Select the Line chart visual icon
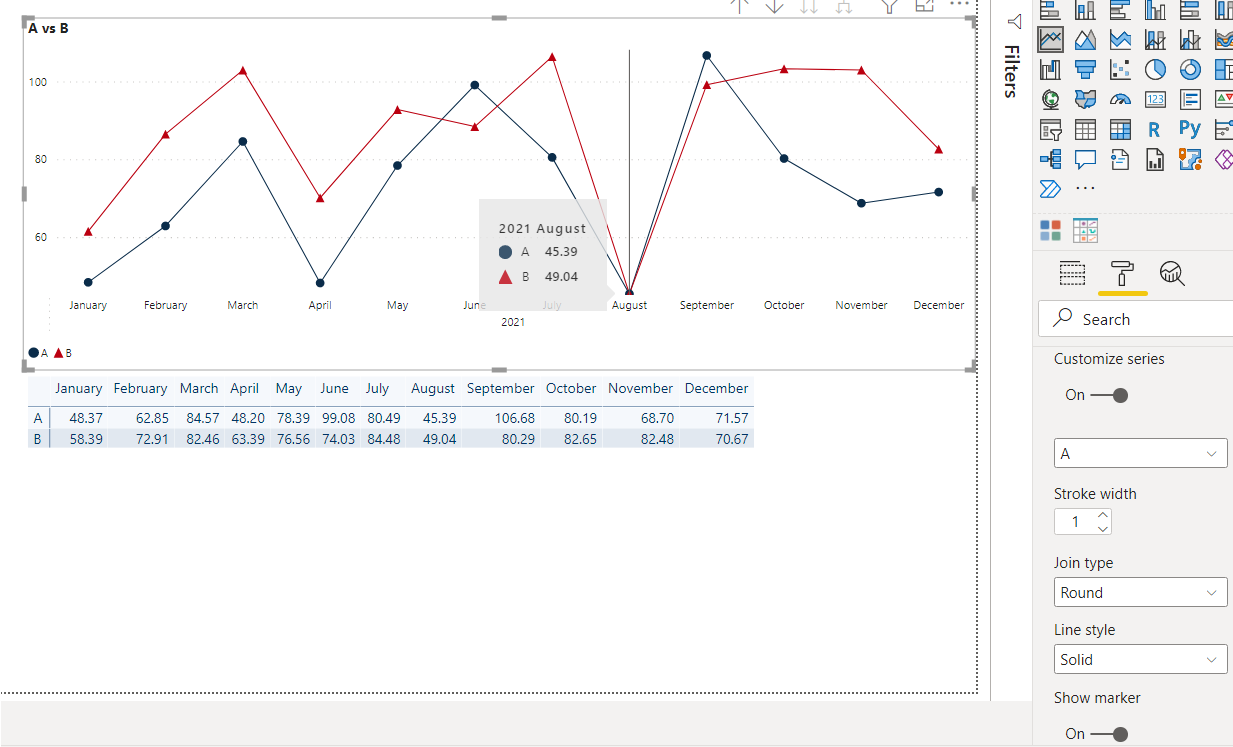The width and height of the screenshot is (1233, 747). tap(1050, 39)
